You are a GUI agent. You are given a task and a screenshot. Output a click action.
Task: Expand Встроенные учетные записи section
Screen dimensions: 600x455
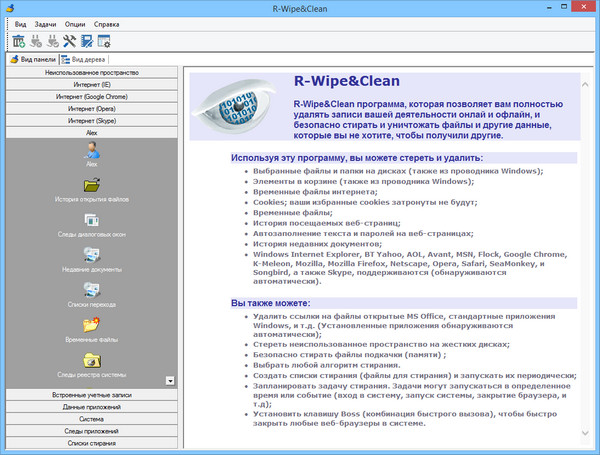tap(91, 395)
